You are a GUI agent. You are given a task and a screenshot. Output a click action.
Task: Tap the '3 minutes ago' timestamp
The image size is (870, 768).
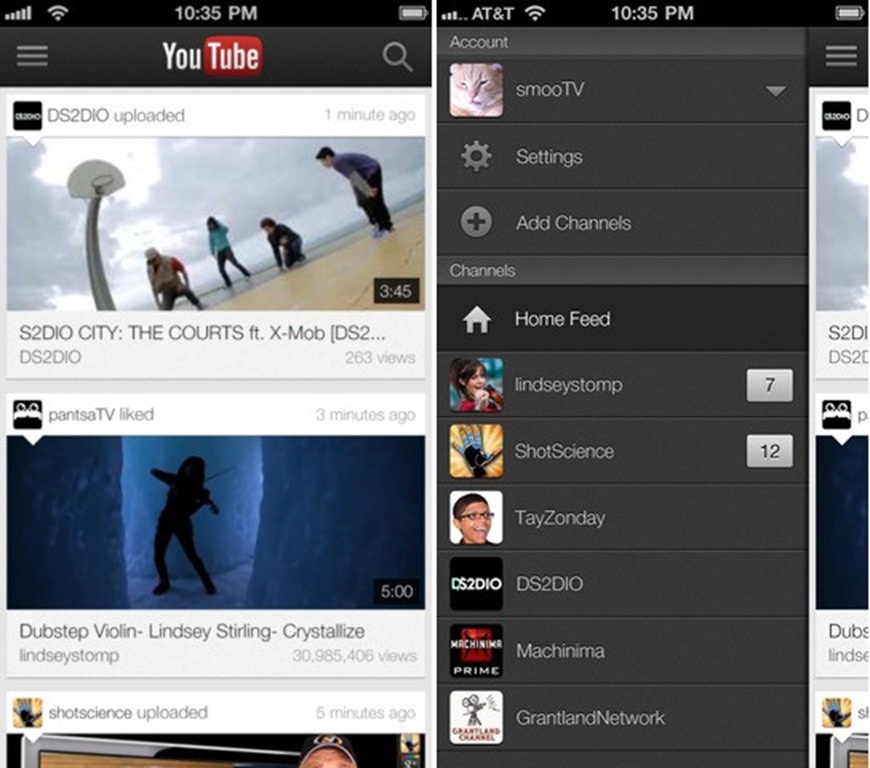coord(366,415)
